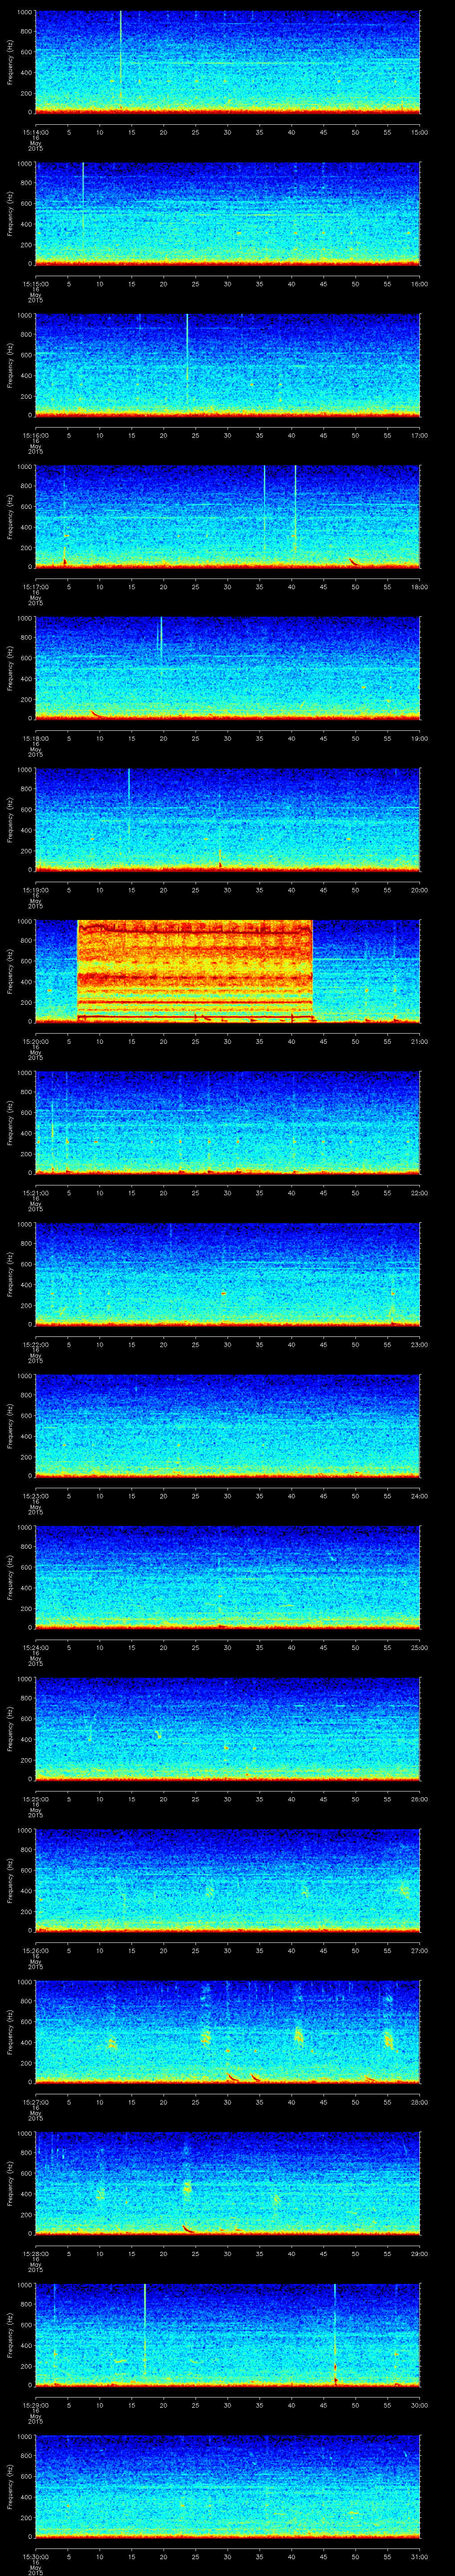
Task: Click the 15:24:00 start time label
Action: 36,1648
